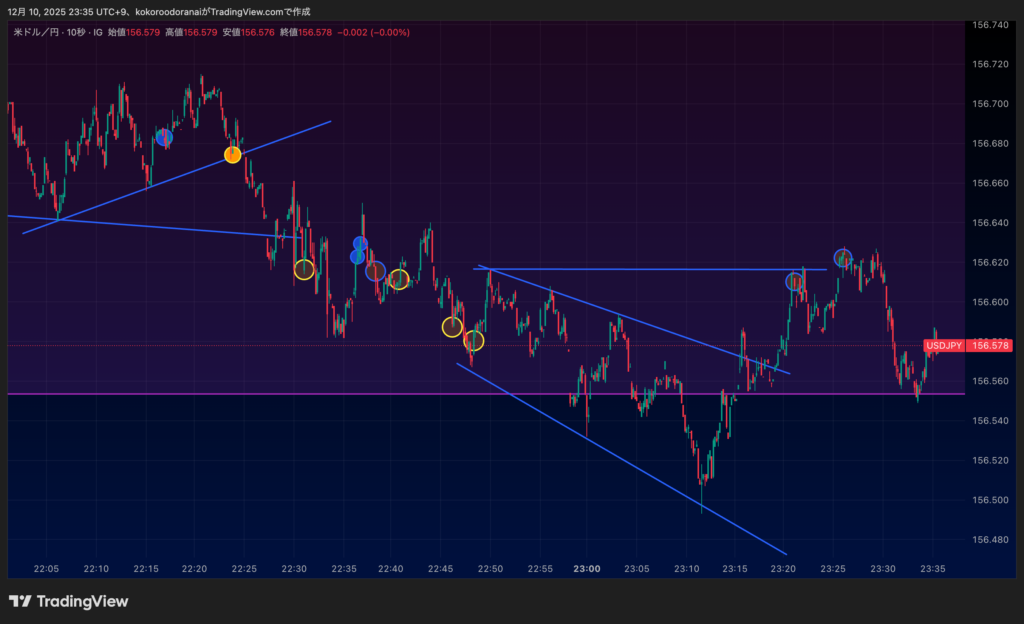Click the blue circle marker near 23:21
Screen dimensions: 1024x624
[795, 282]
